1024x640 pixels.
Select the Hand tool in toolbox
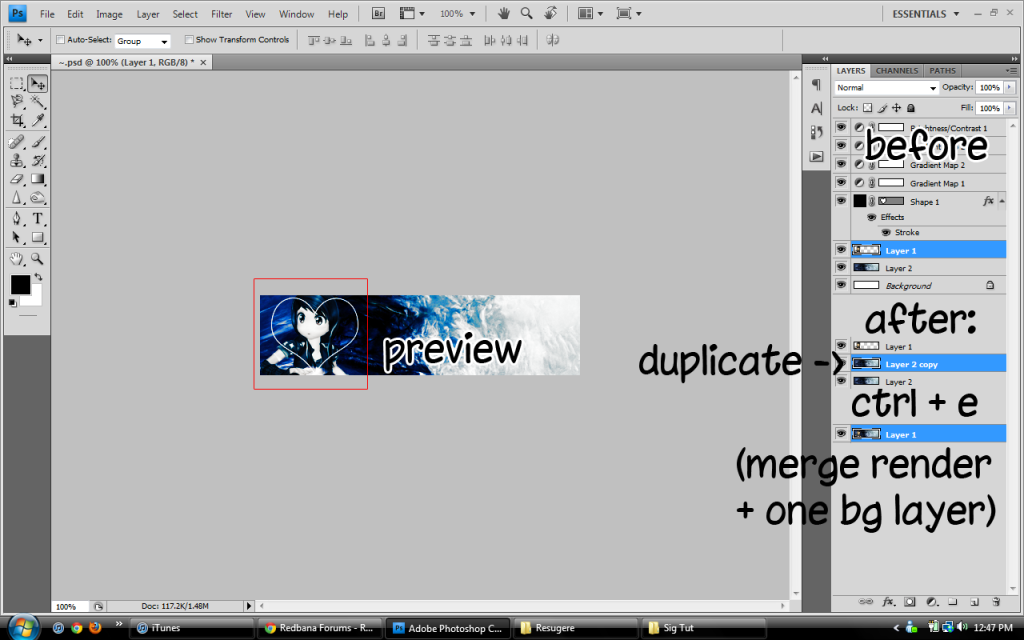17,259
